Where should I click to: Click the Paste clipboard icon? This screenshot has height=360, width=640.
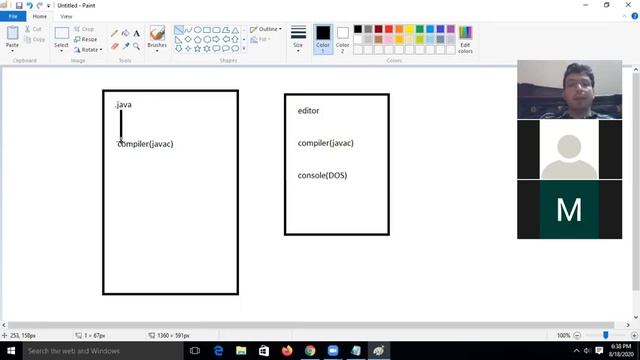pos(12,33)
